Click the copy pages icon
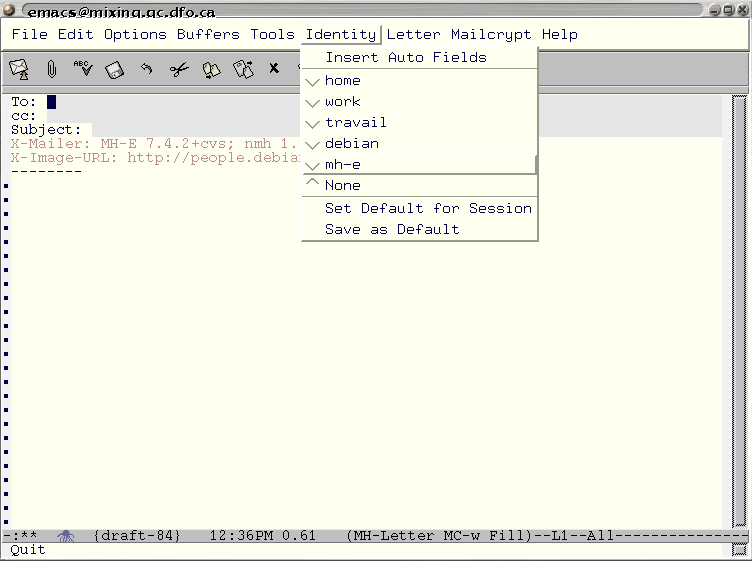The height and width of the screenshot is (561, 752). (211, 70)
